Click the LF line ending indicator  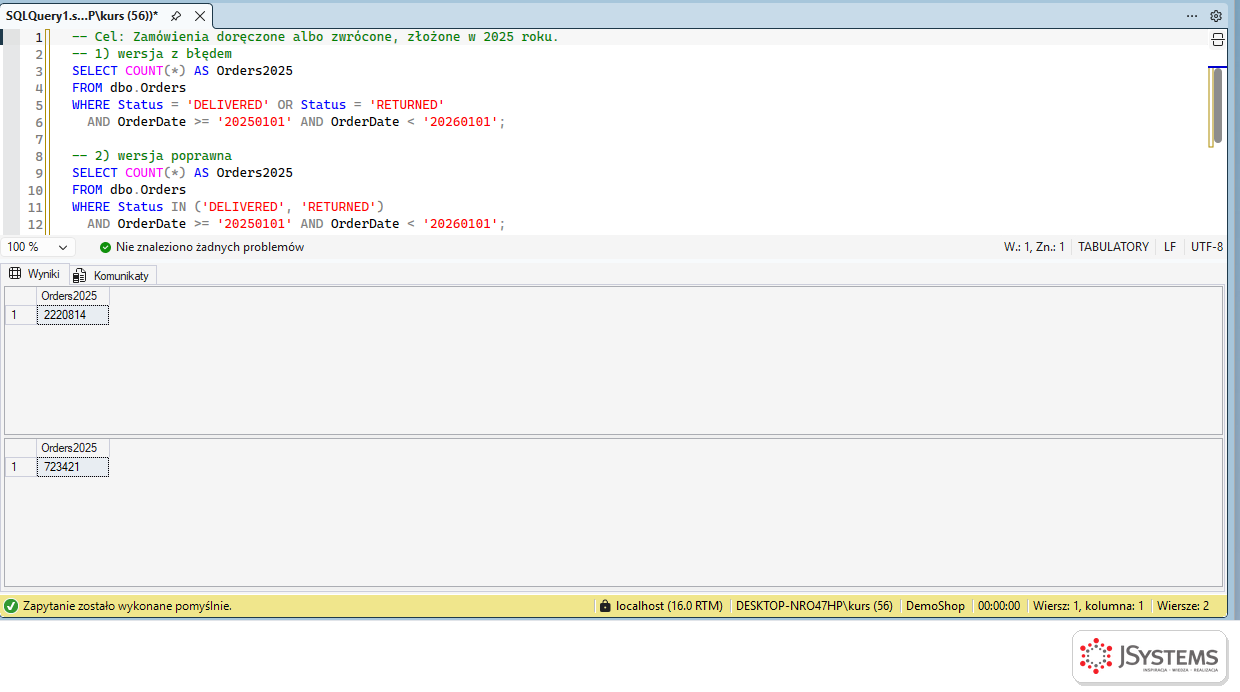(1170, 247)
